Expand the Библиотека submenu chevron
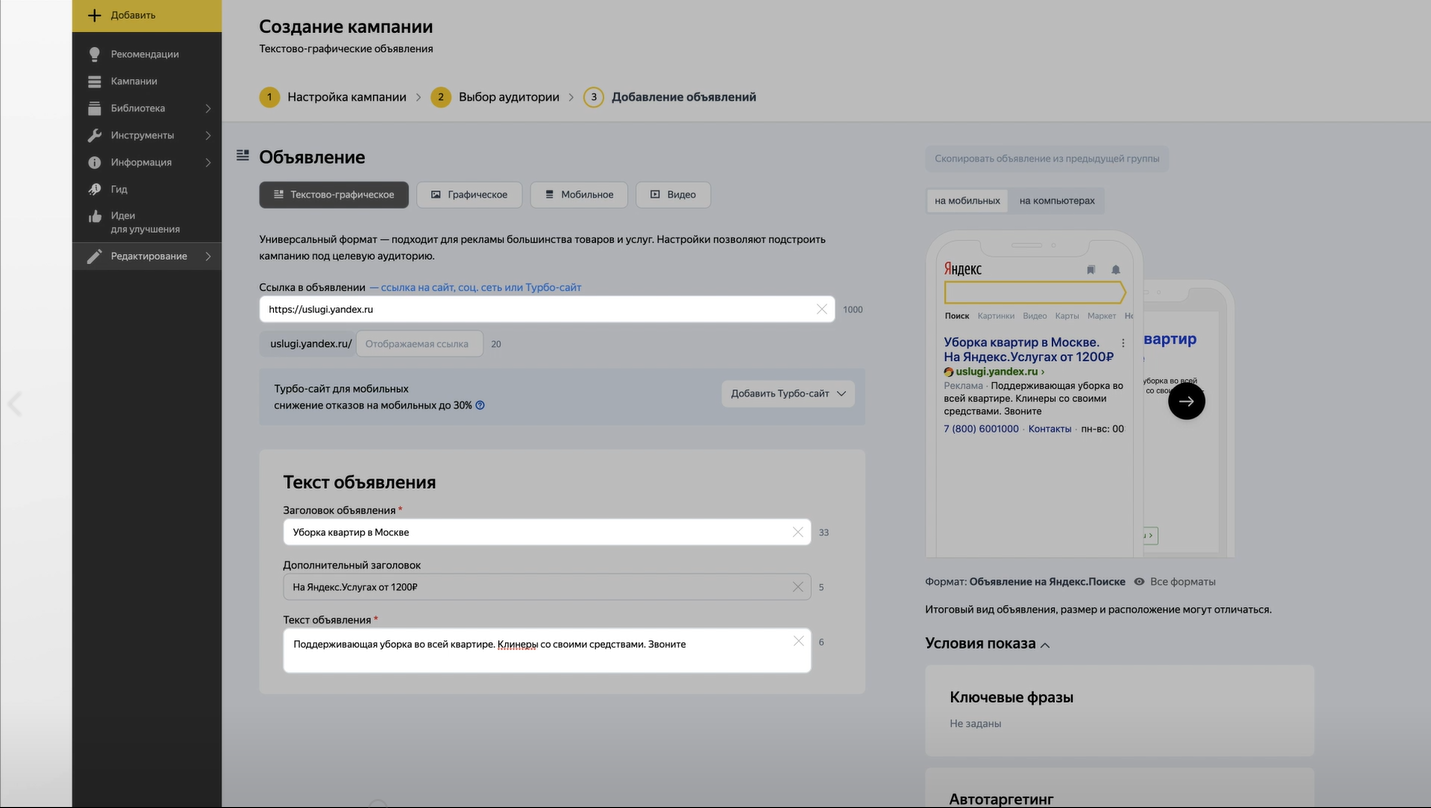Viewport: 1431px width, 808px height. coord(208,108)
